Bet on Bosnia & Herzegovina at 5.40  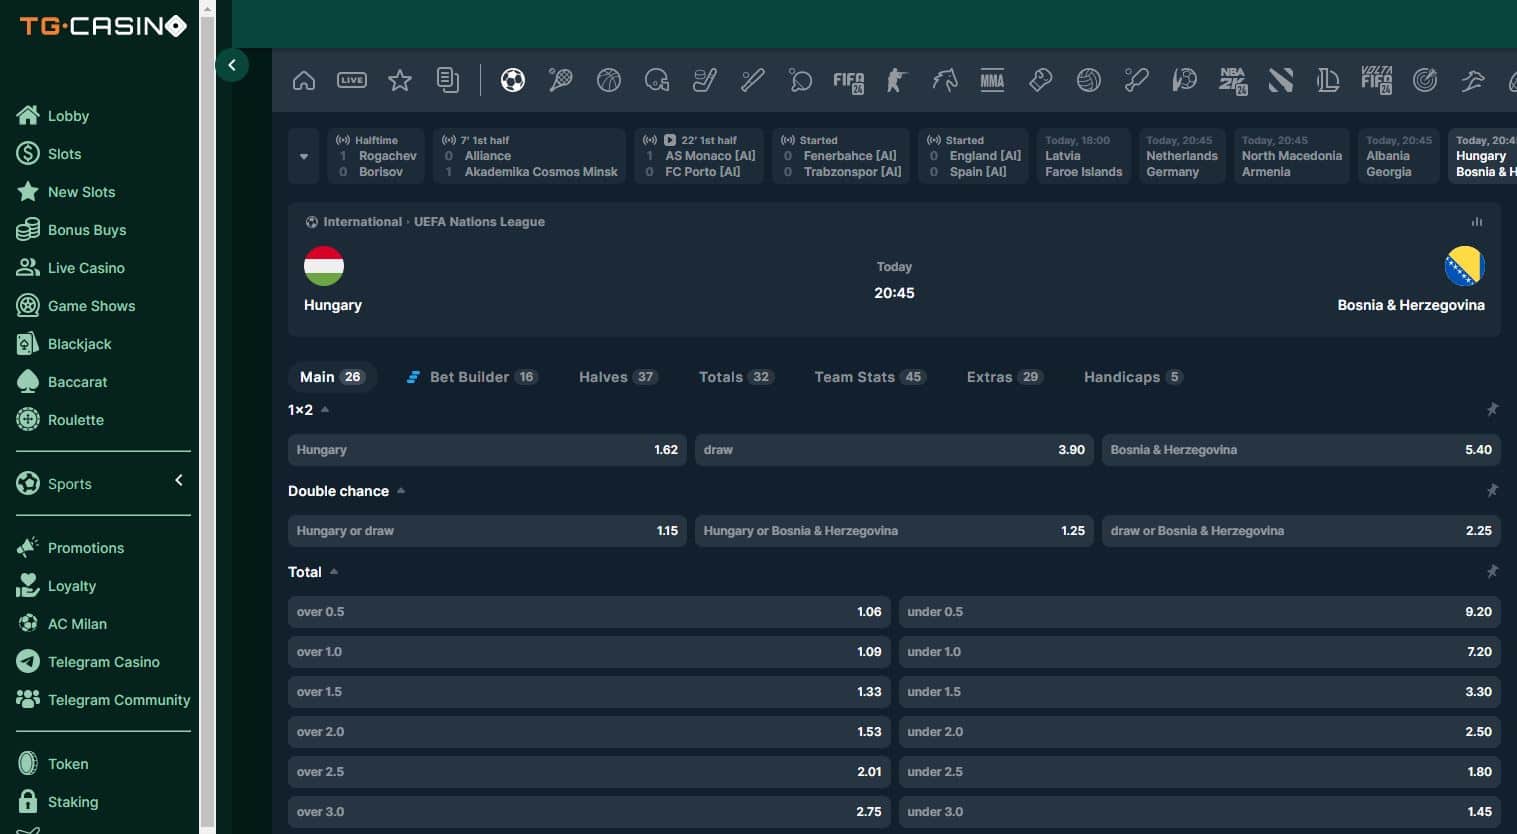[1301, 450]
